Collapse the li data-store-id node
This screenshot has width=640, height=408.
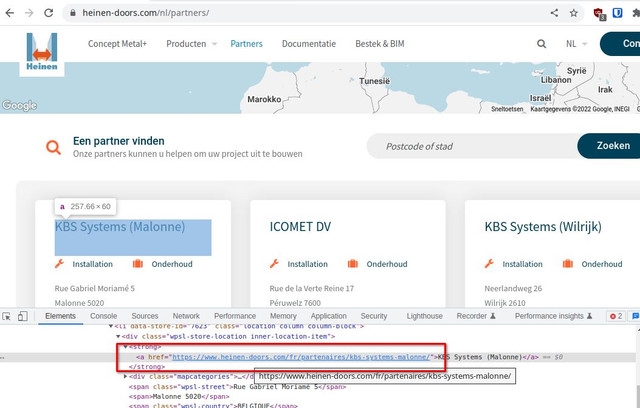tap(111, 326)
